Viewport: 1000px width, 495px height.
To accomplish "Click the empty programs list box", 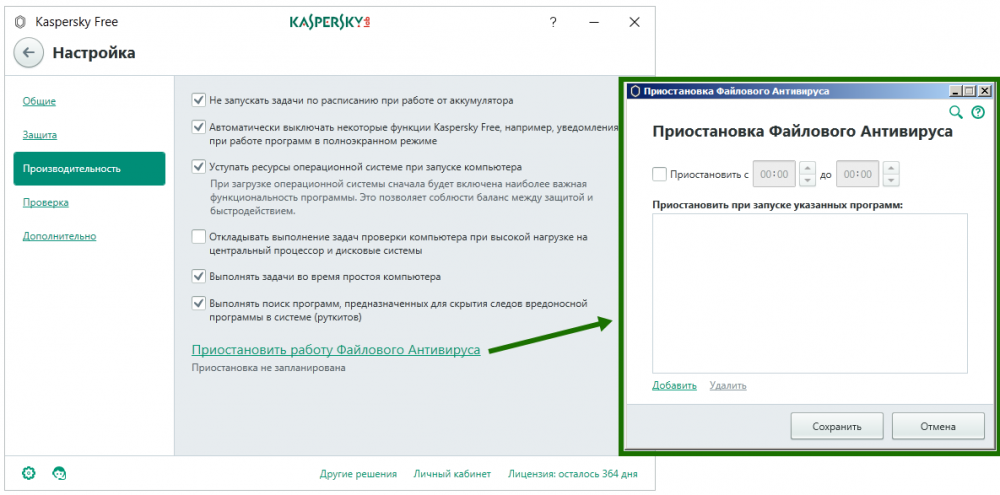I will [809, 293].
